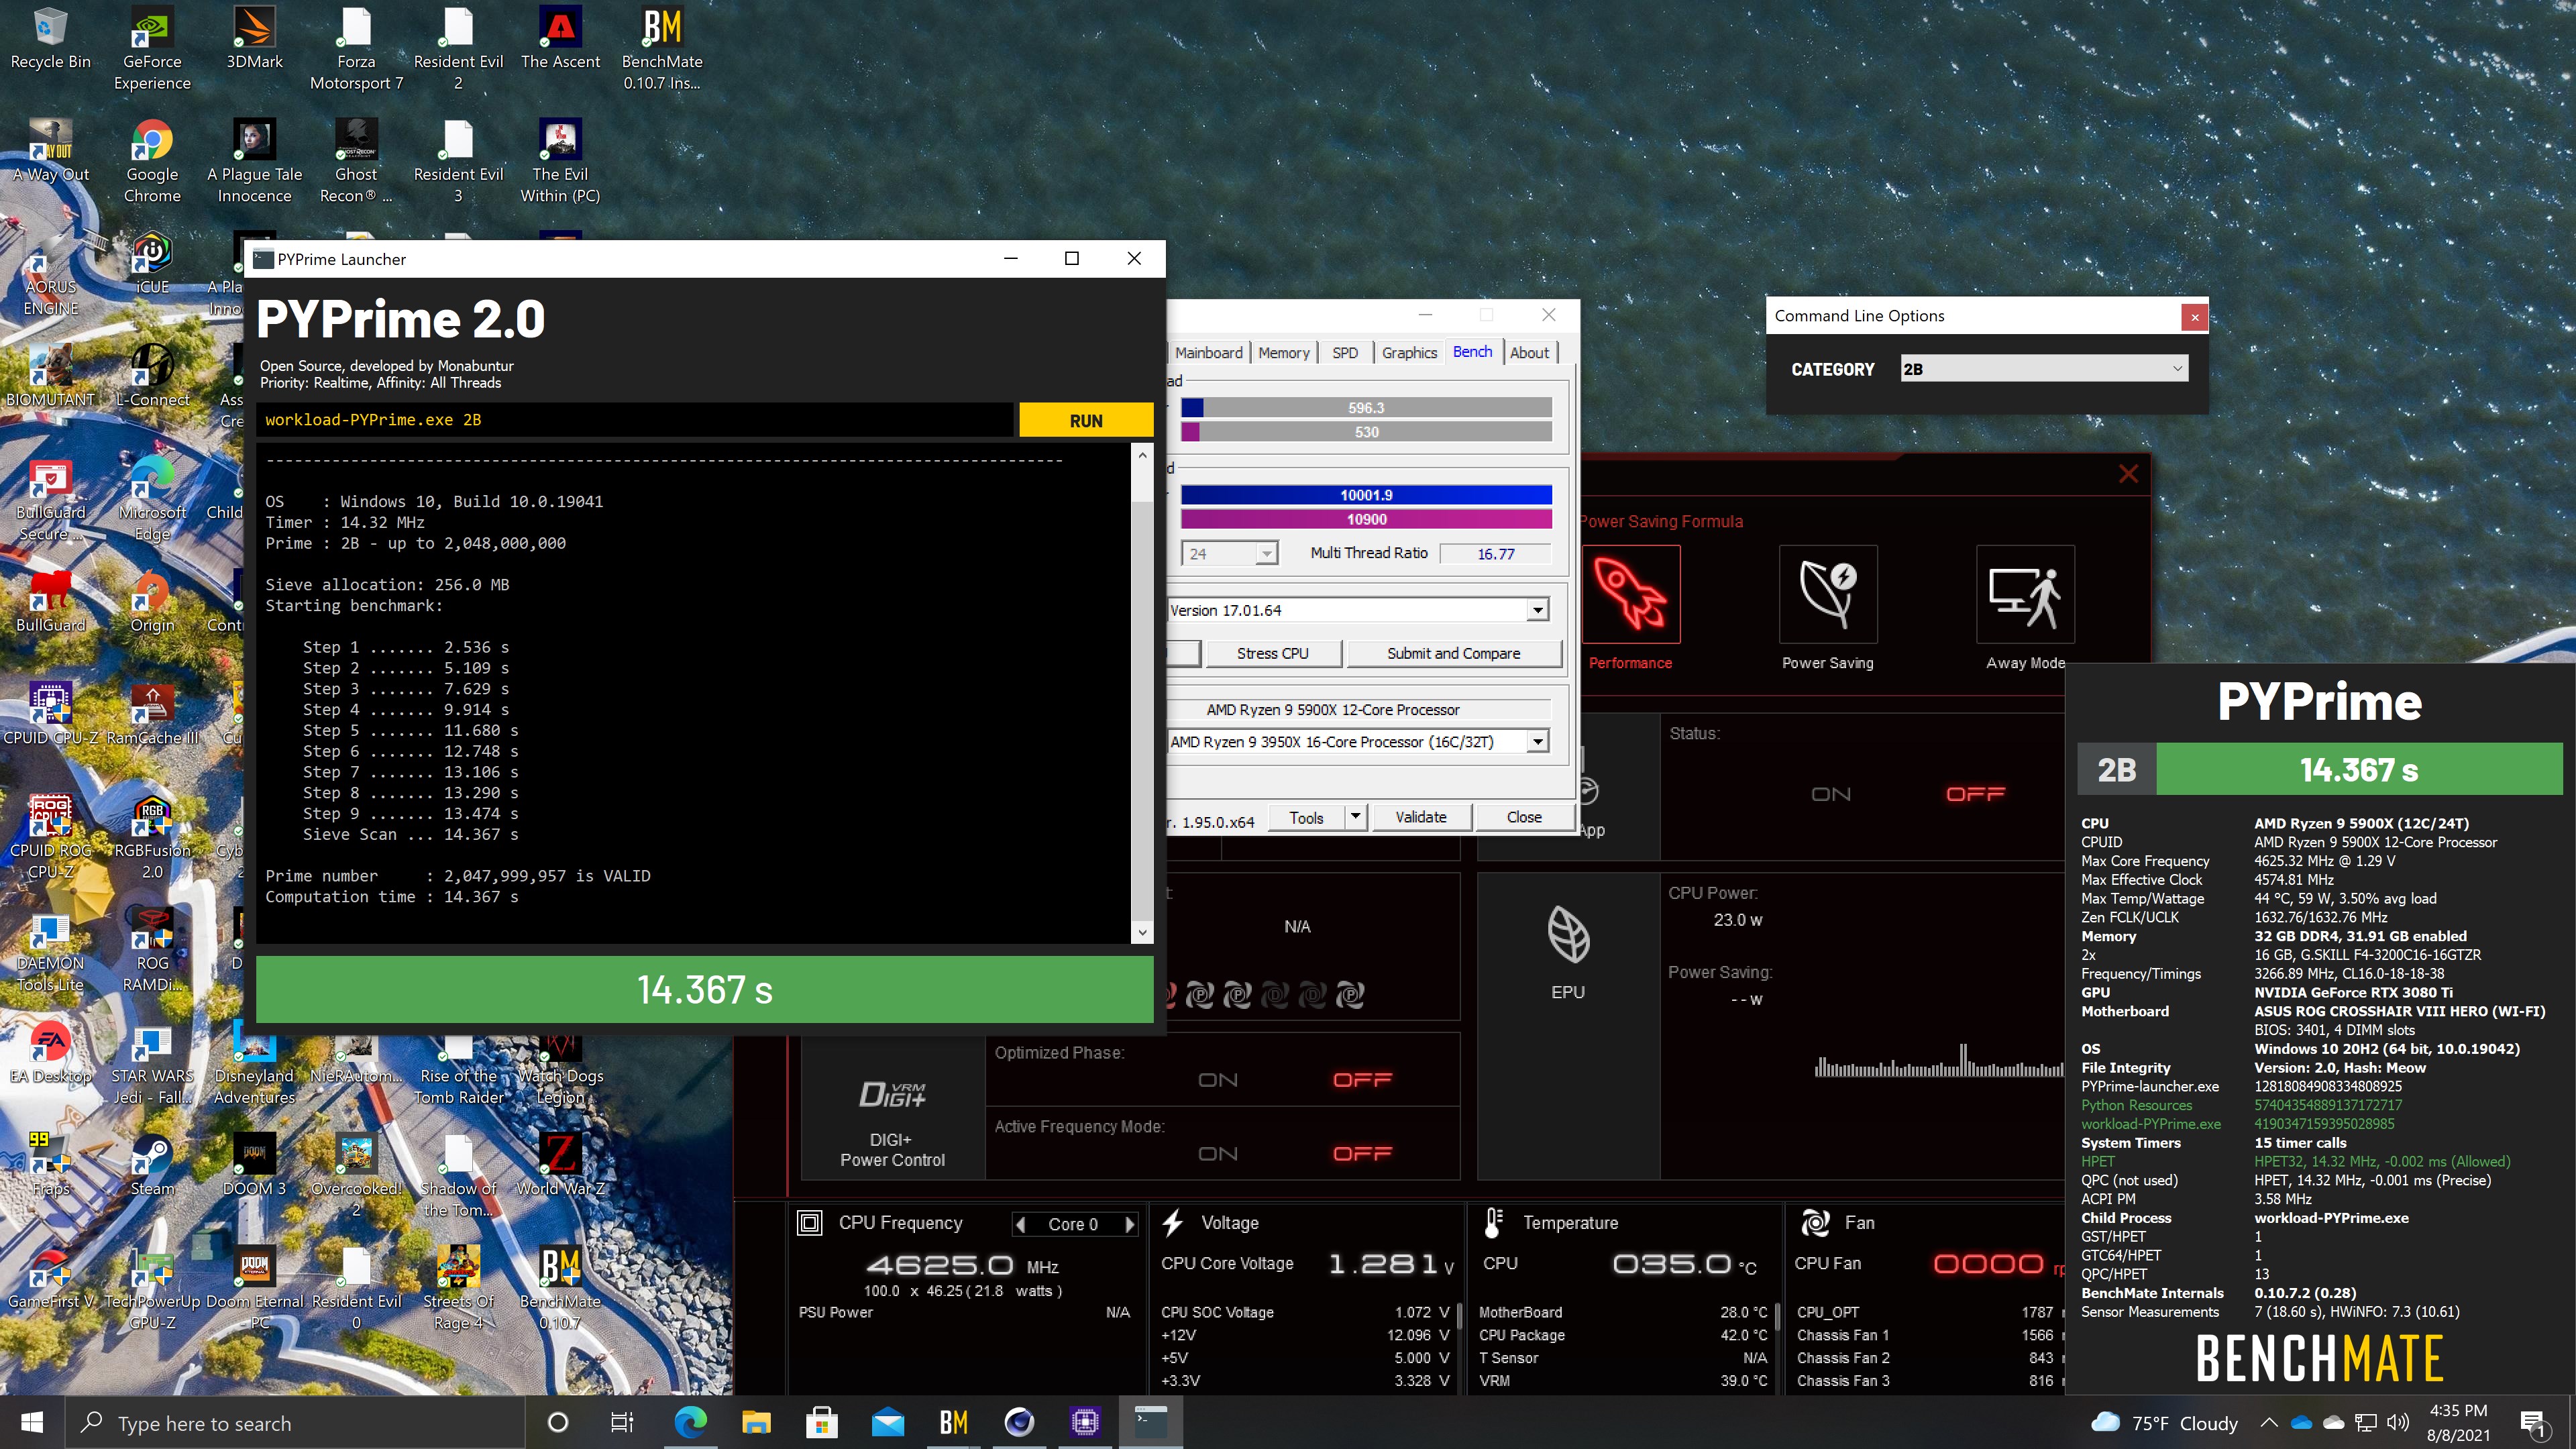Viewport: 2576px width, 1449px height.
Task: Click the 10001.9 multi-thread score bar
Action: (1366, 495)
